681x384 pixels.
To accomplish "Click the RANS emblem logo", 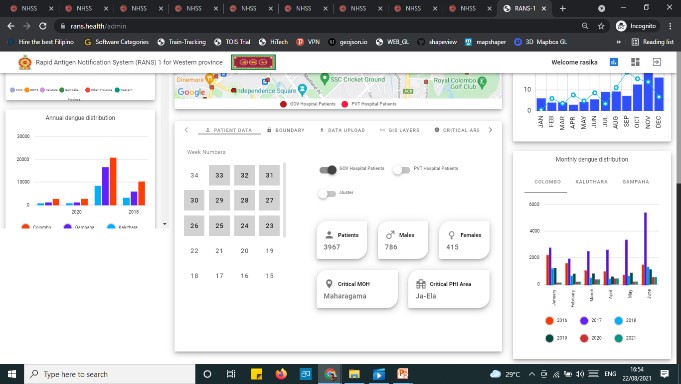I will click(25, 63).
